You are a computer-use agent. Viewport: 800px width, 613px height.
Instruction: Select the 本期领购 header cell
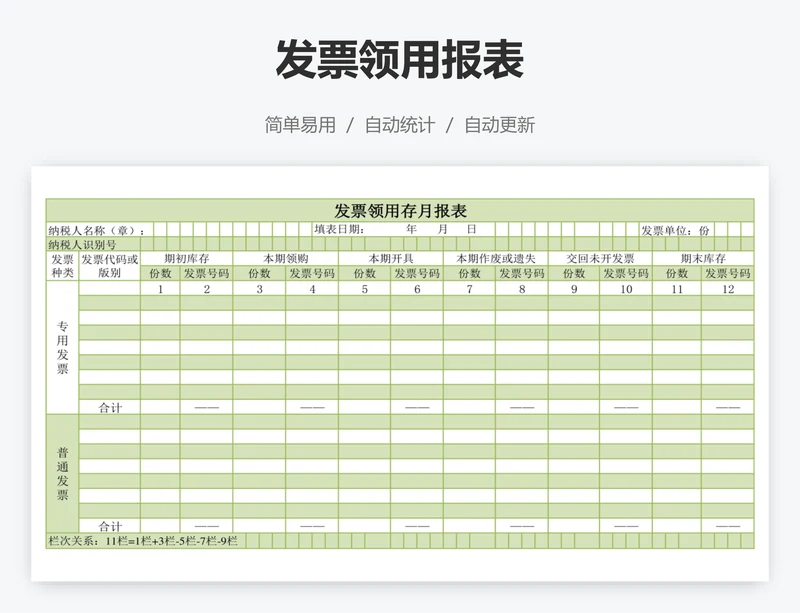click(x=286, y=258)
